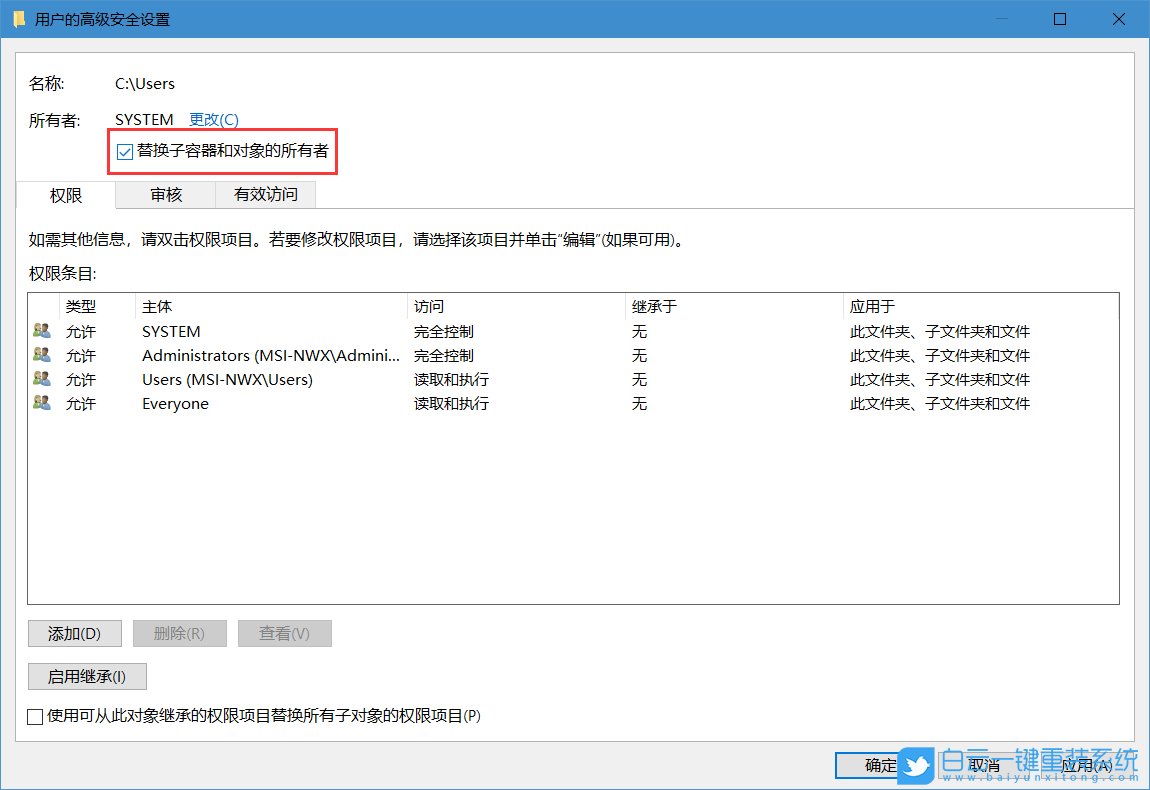The height and width of the screenshot is (790, 1150).
Task: Enable 使用可从此对象继承的权限项目替换所有子对象的权限项目
Action: pos(34,716)
